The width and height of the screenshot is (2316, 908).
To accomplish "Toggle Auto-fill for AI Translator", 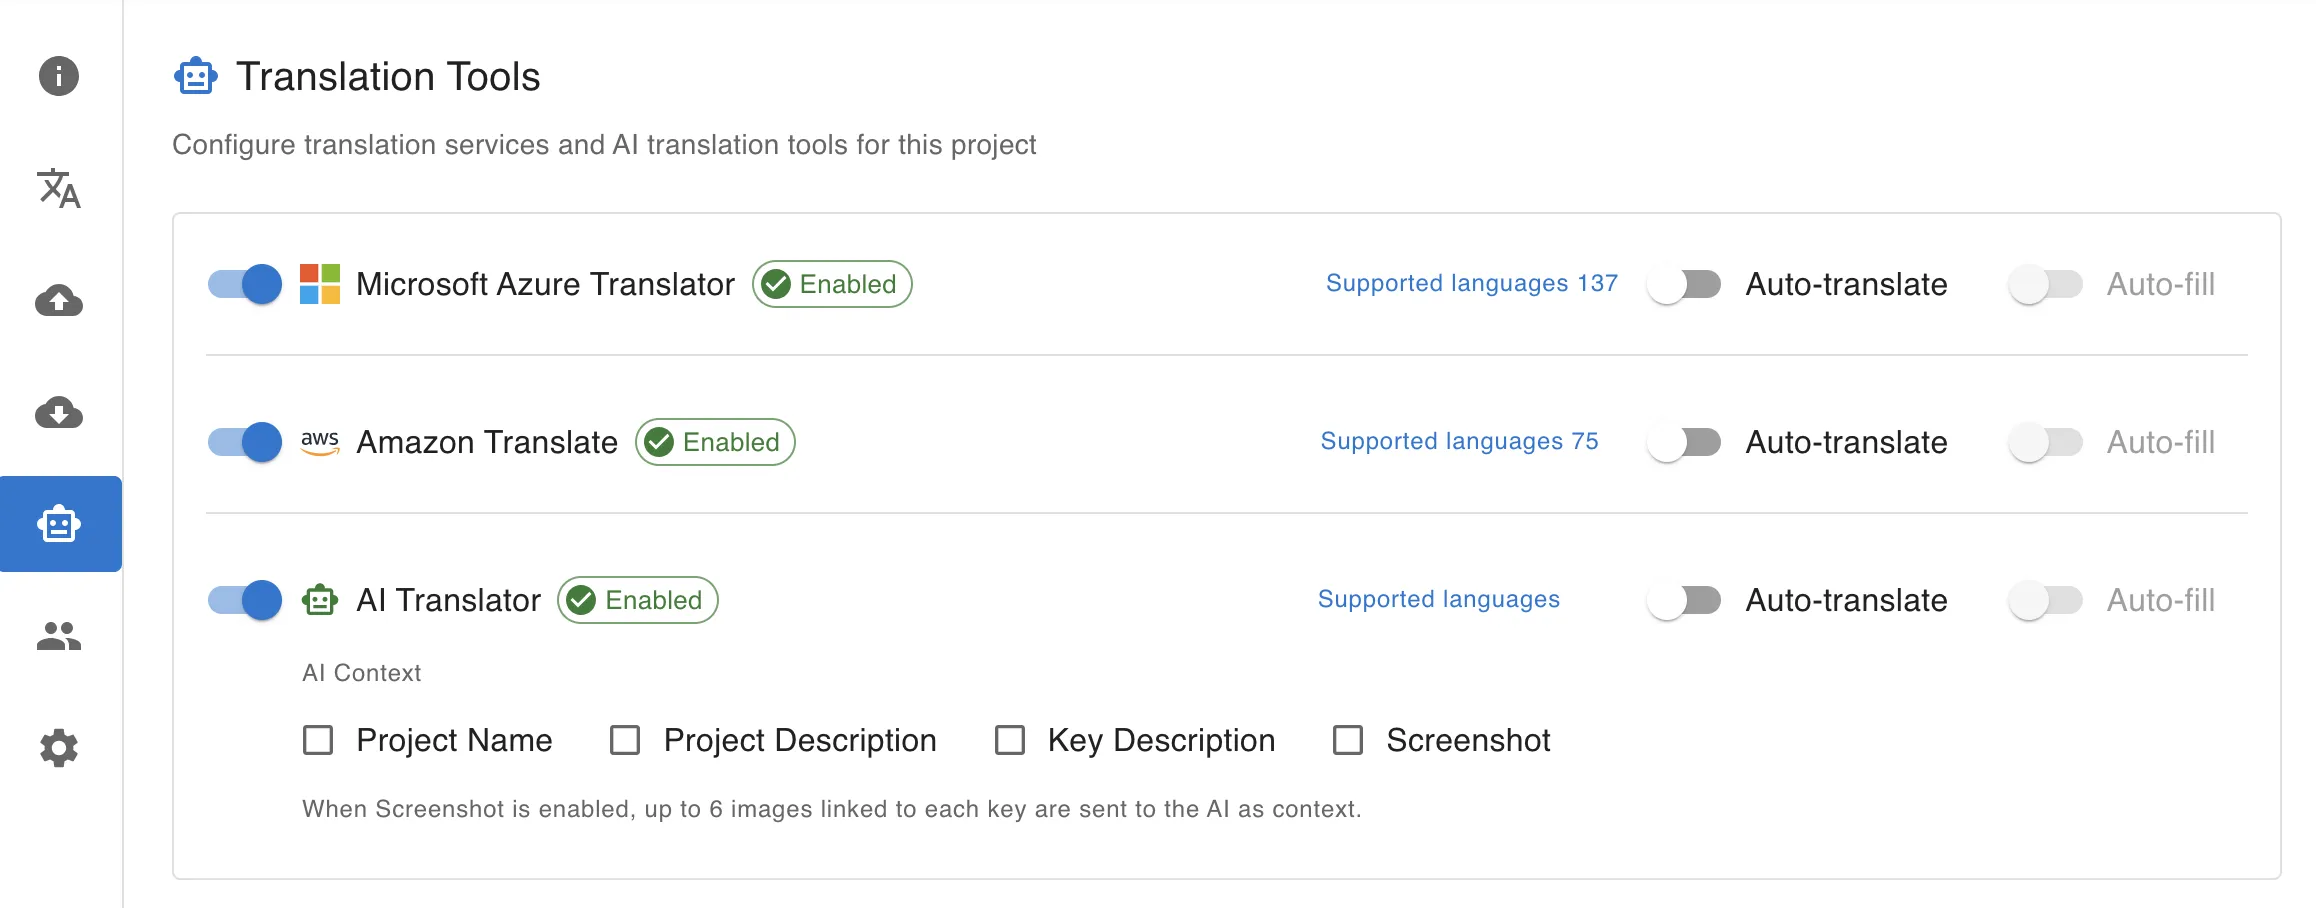I will [x=2046, y=600].
